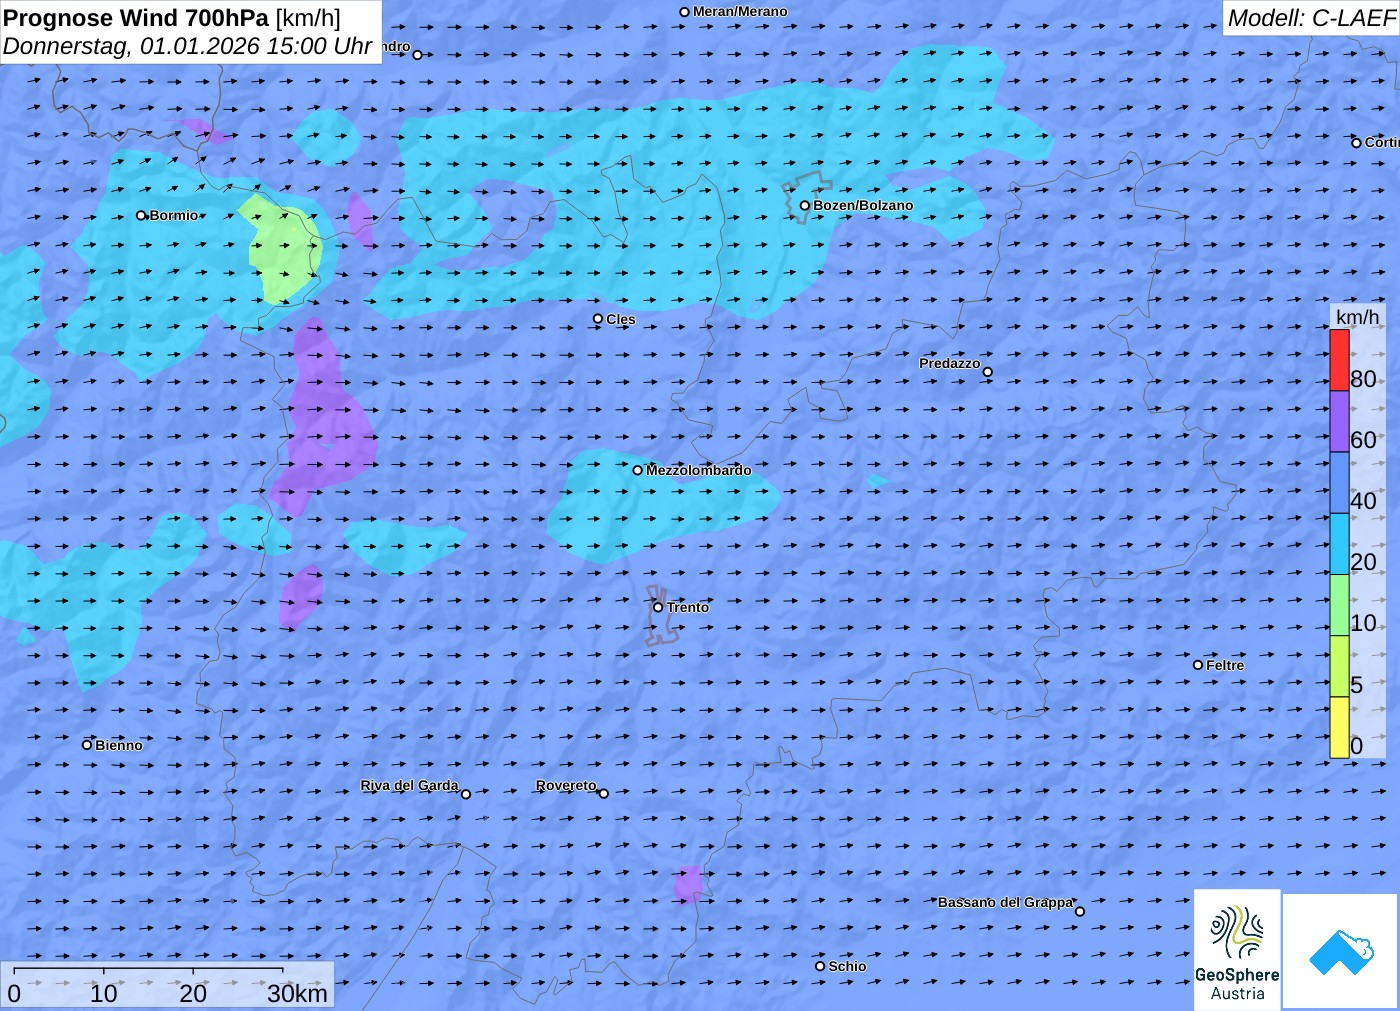Select the Feltre location marker
The width and height of the screenshot is (1400, 1011).
[1198, 665]
